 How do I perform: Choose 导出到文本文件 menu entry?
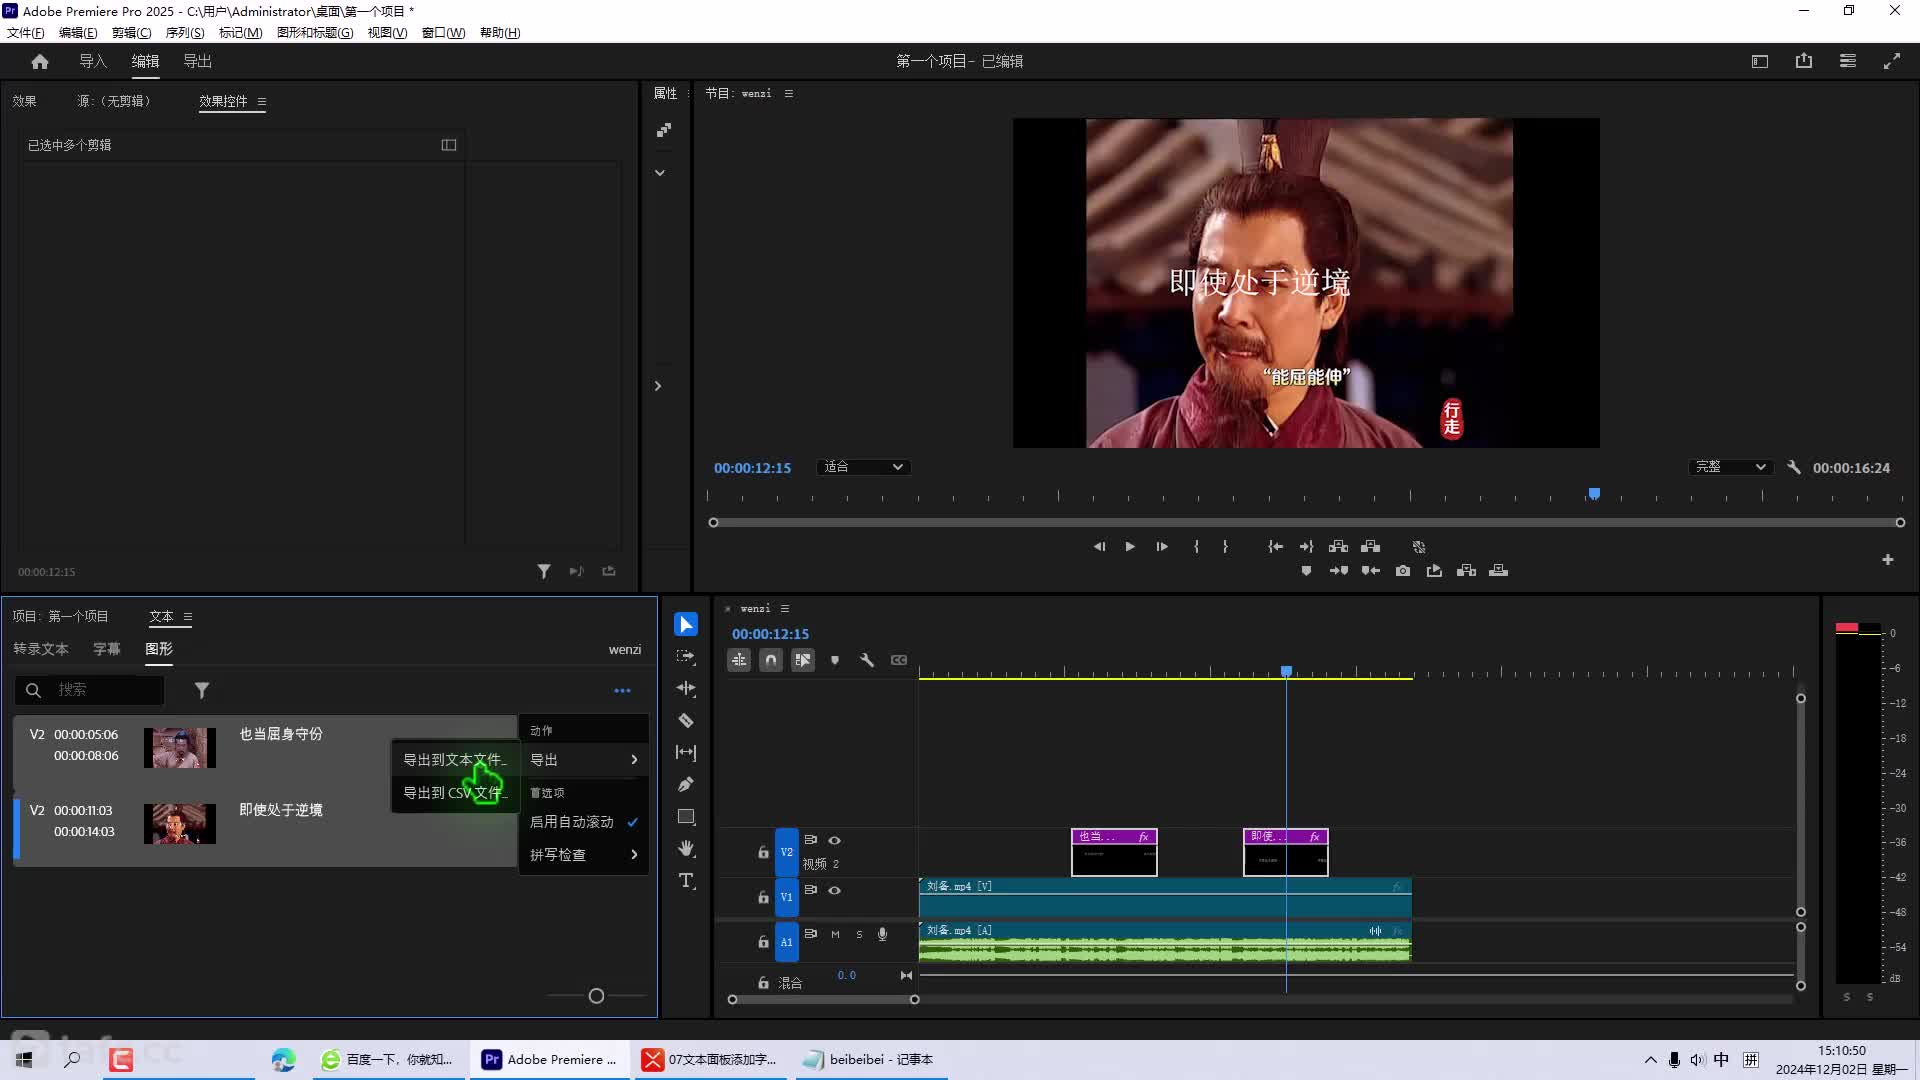[x=455, y=761]
